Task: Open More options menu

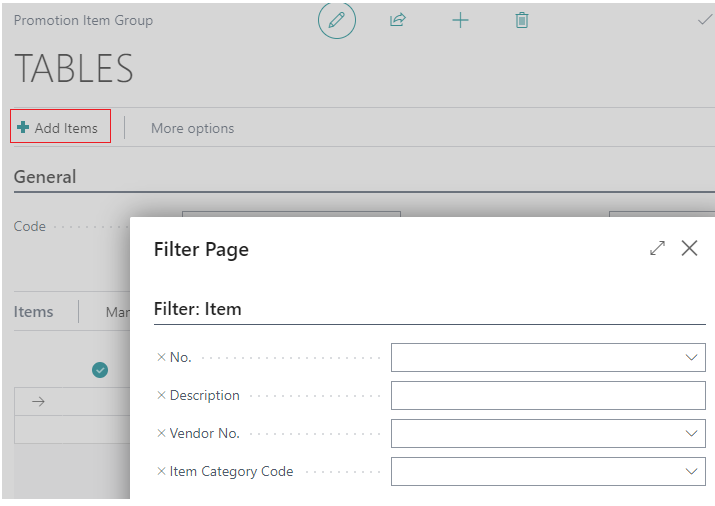Action: (x=192, y=128)
